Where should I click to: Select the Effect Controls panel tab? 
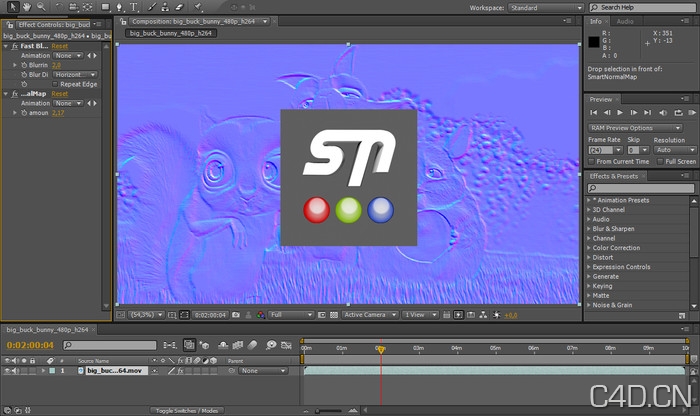tap(54, 25)
